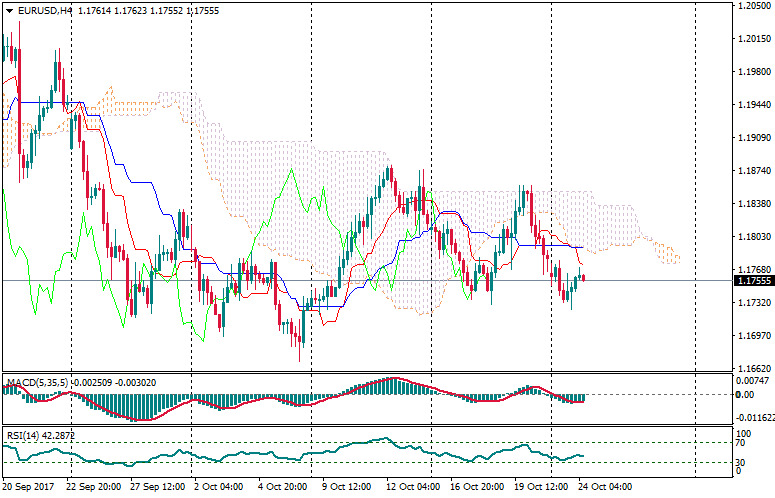Click the current price tag 1.17555
Image resolution: width=775 pixels, height=498 pixels.
(753, 281)
